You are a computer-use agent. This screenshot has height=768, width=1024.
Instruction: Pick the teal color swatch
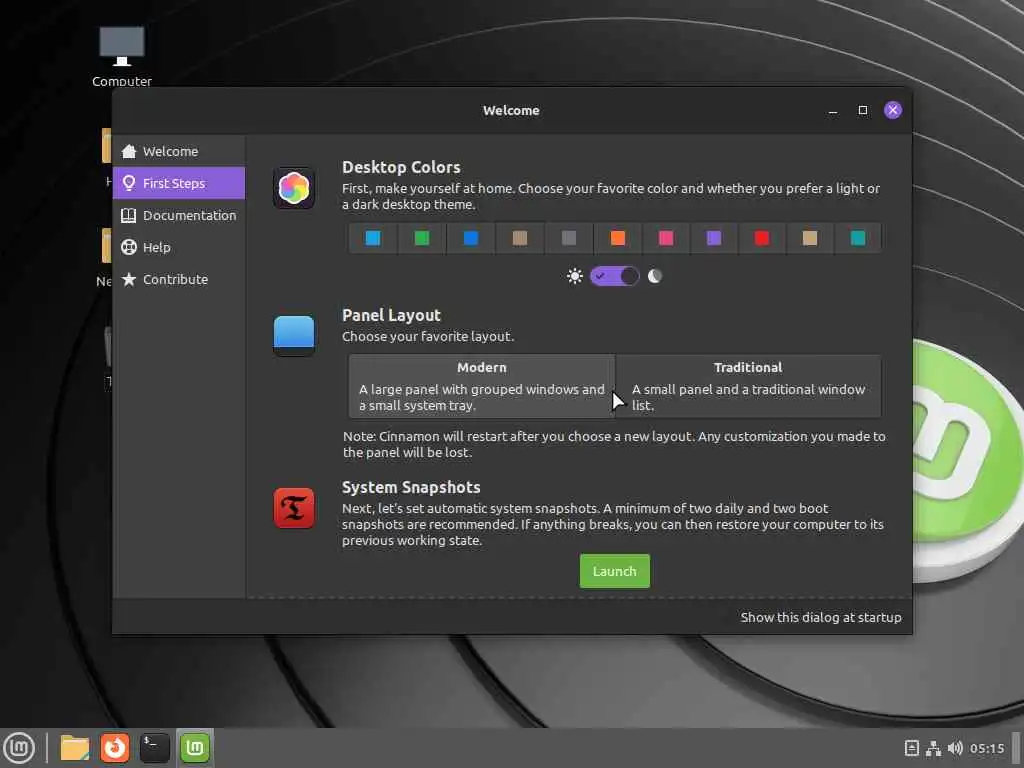tap(858, 238)
